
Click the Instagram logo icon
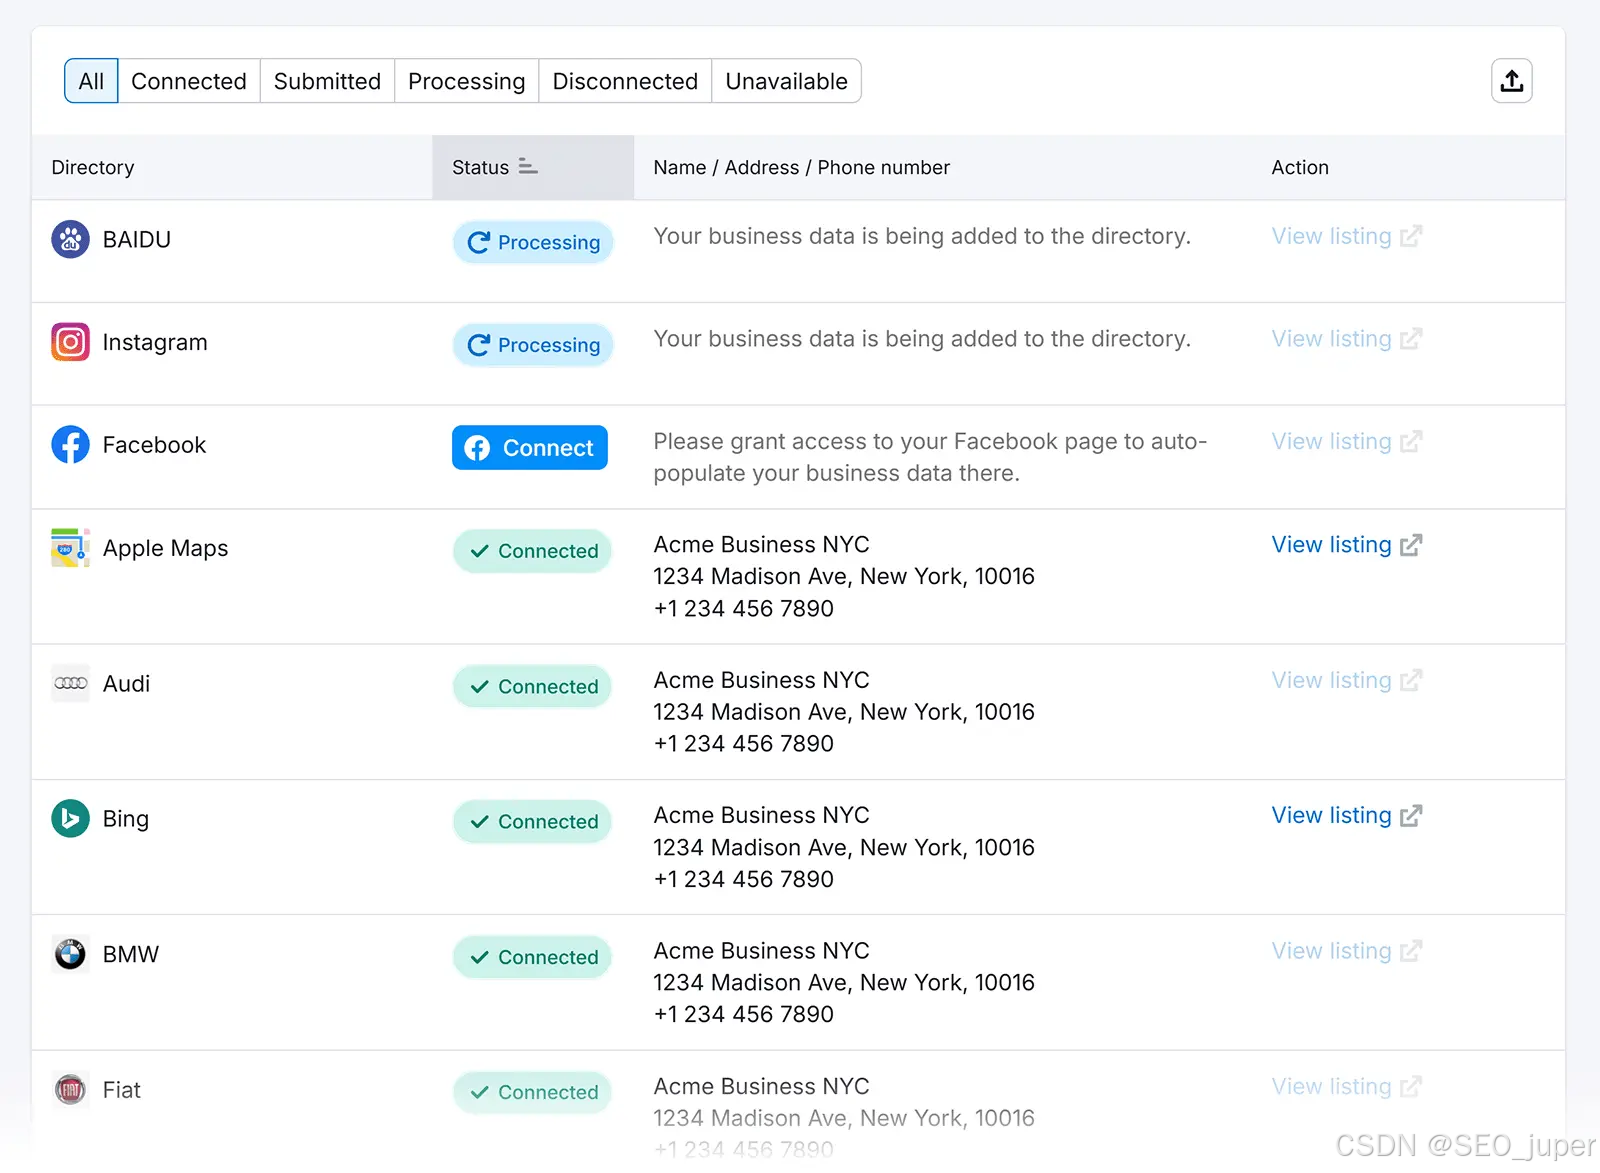pyautogui.click(x=70, y=343)
